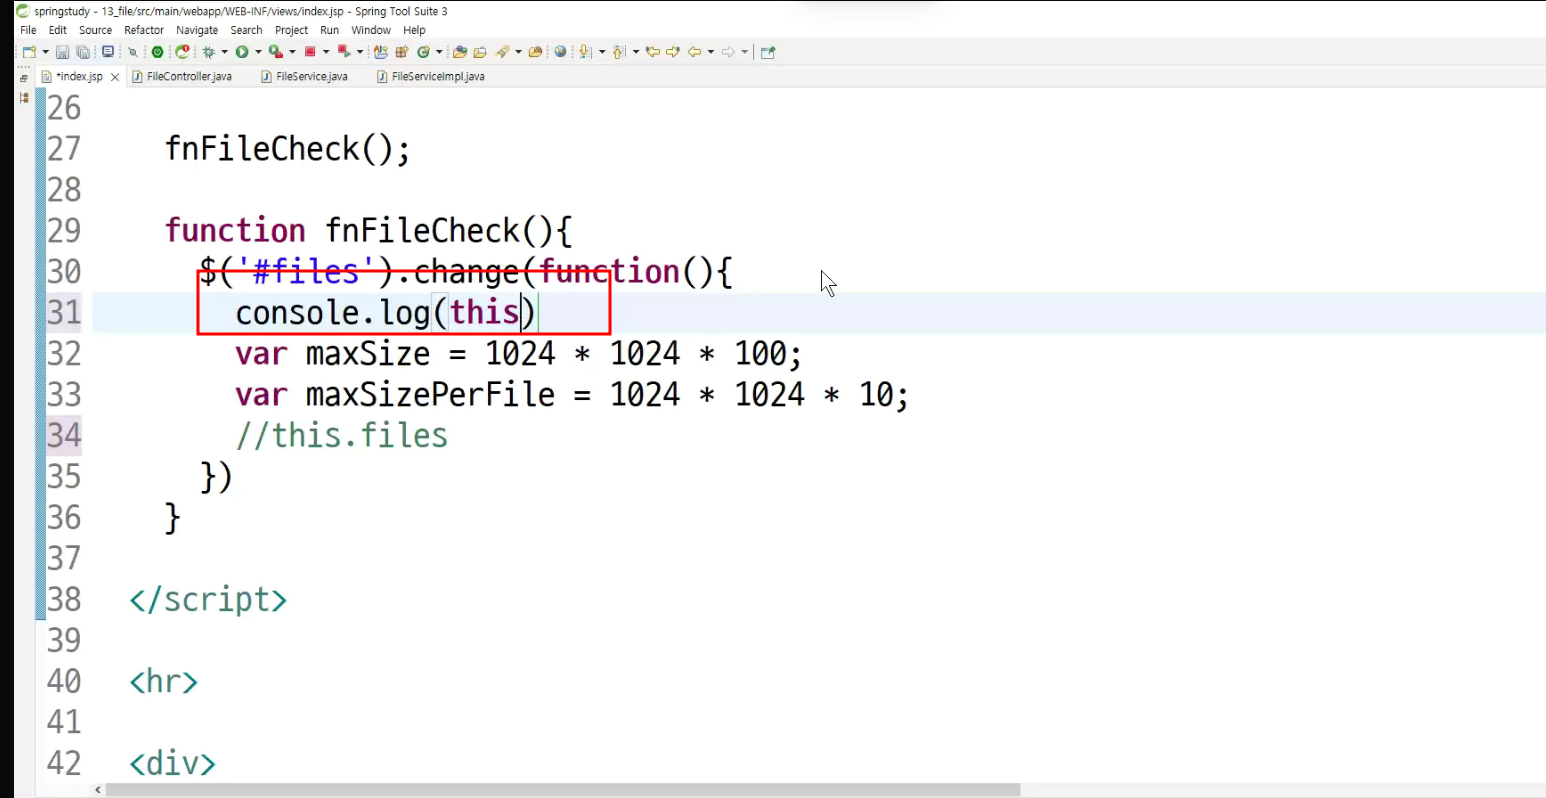Click the '<div>' tag on line 42

pyautogui.click(x=173, y=764)
